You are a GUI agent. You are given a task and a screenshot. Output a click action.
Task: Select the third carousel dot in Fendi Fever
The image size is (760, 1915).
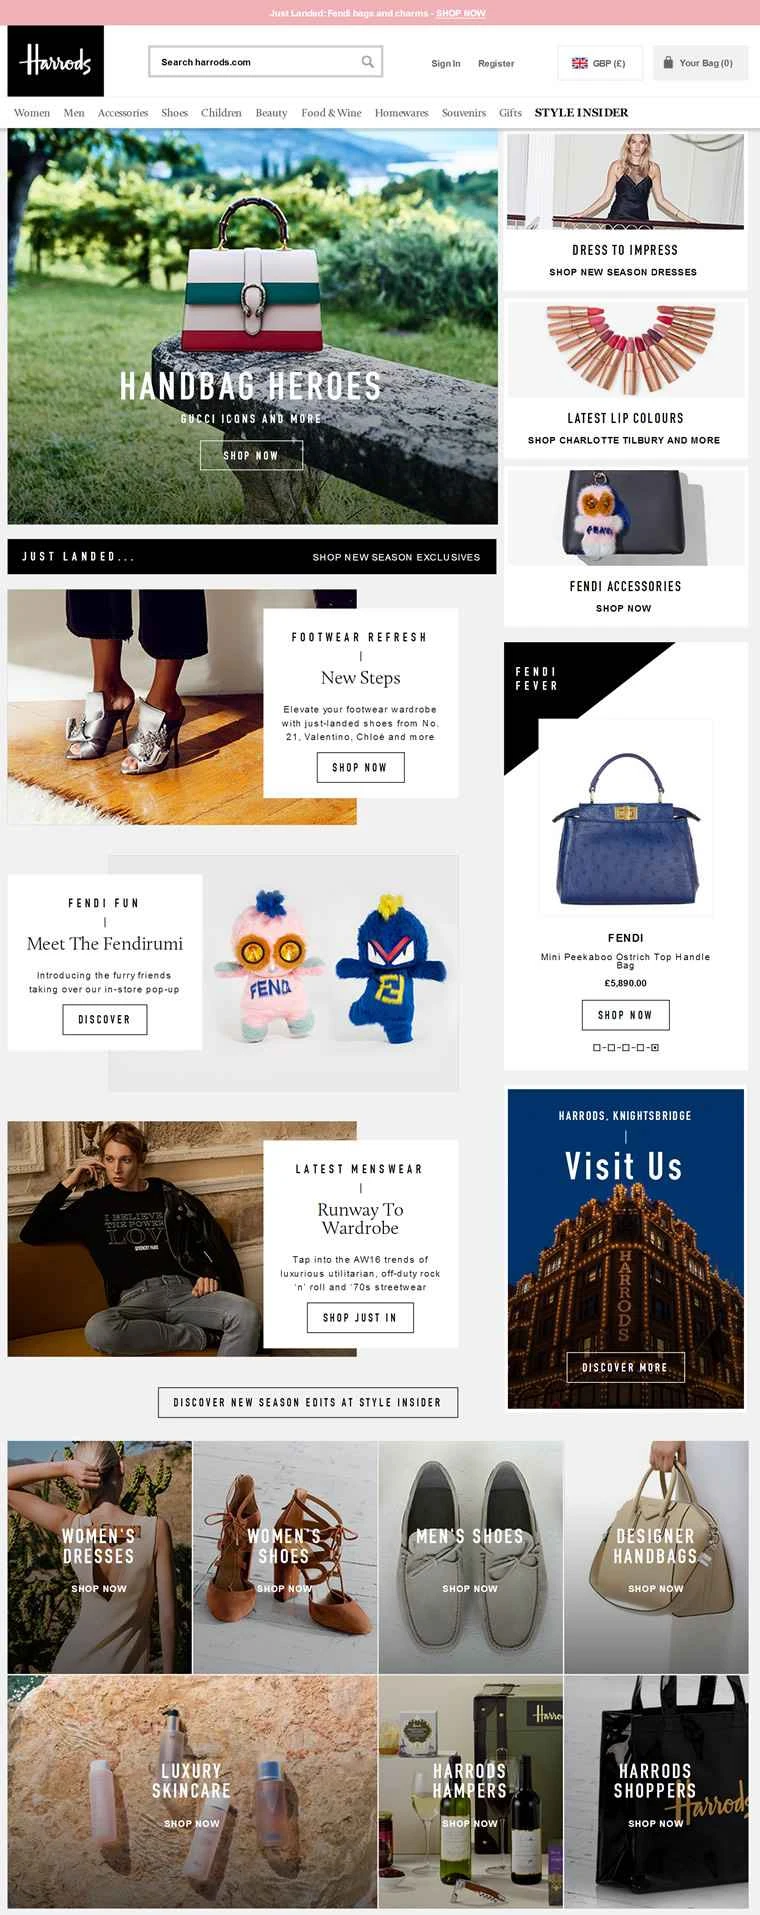coord(626,1048)
